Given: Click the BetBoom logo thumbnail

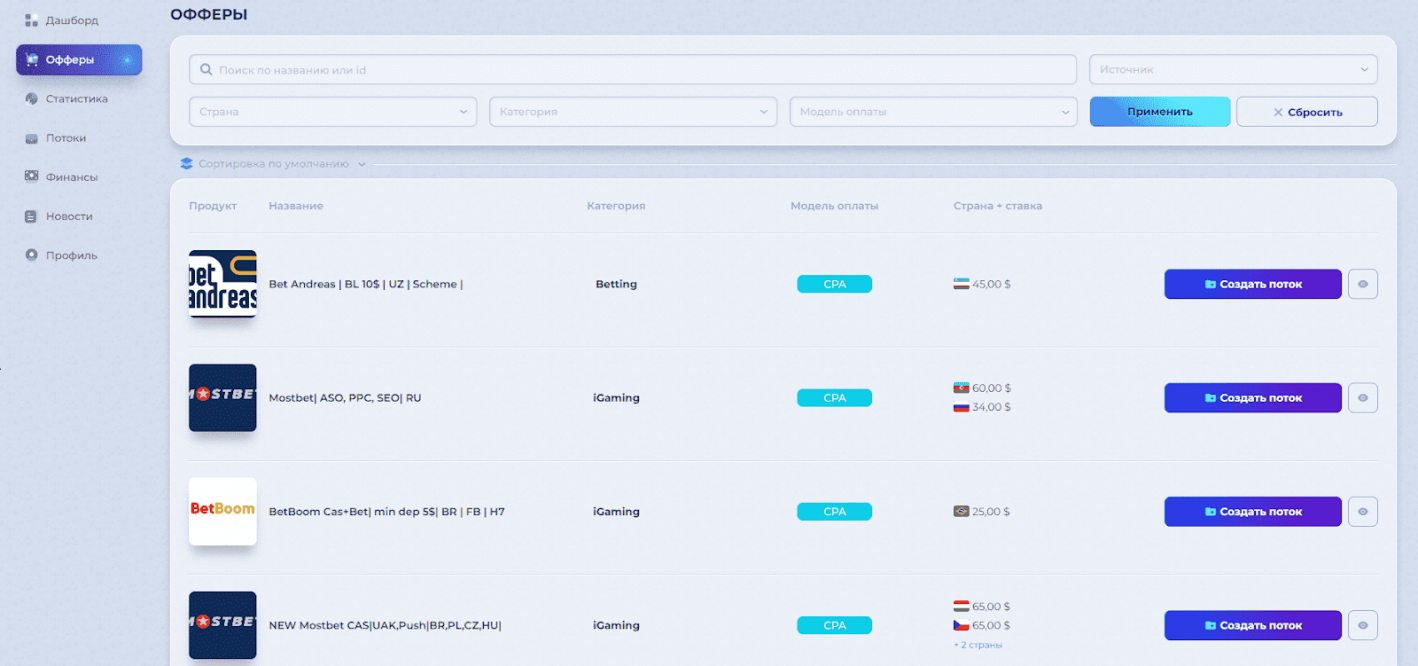Looking at the screenshot, I should 223,511.
